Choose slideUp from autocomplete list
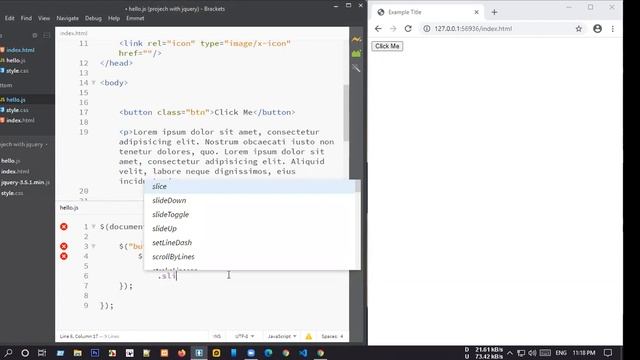This screenshot has width=640, height=360. [250, 229]
